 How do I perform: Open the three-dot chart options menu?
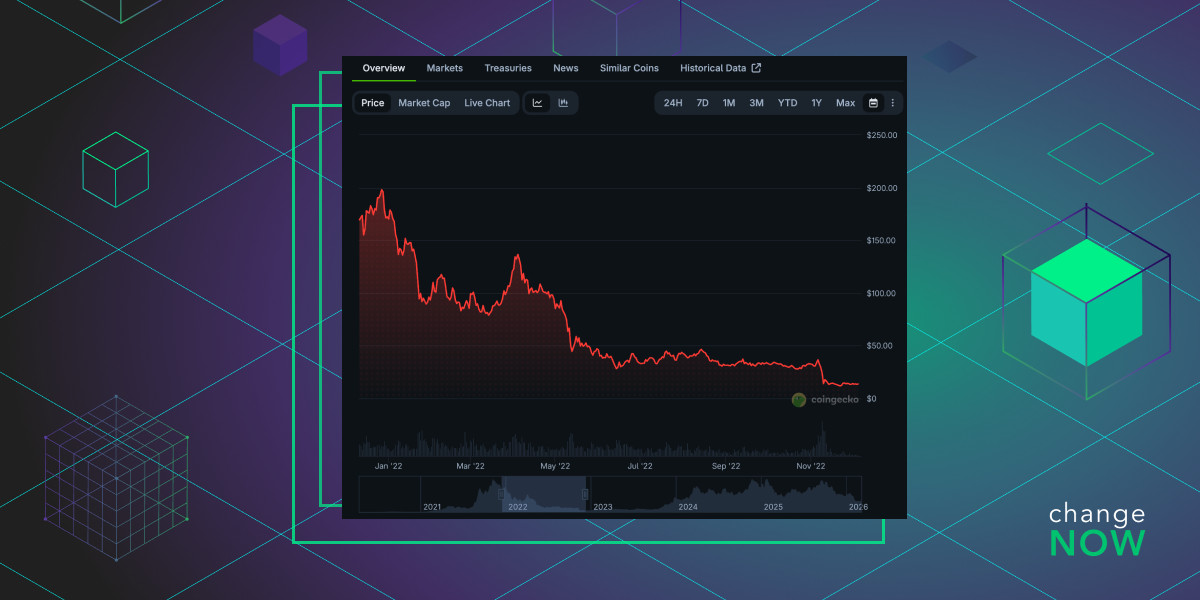tap(892, 103)
